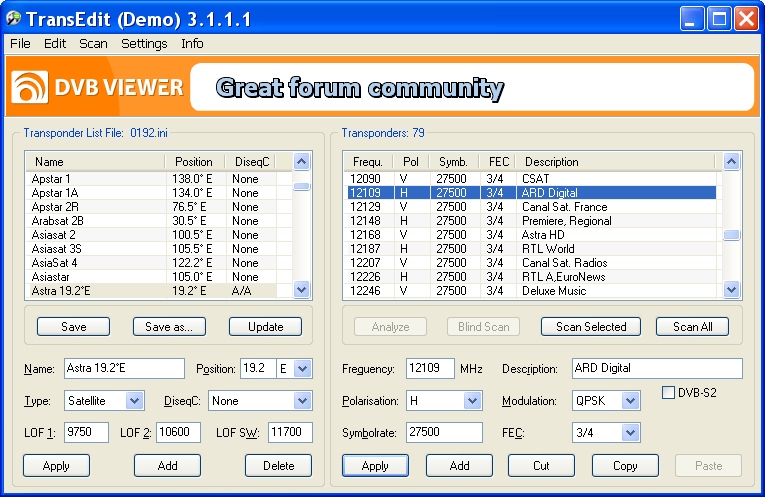Open the Position direction E dropdown
The width and height of the screenshot is (765, 497).
pyautogui.click(x=302, y=369)
